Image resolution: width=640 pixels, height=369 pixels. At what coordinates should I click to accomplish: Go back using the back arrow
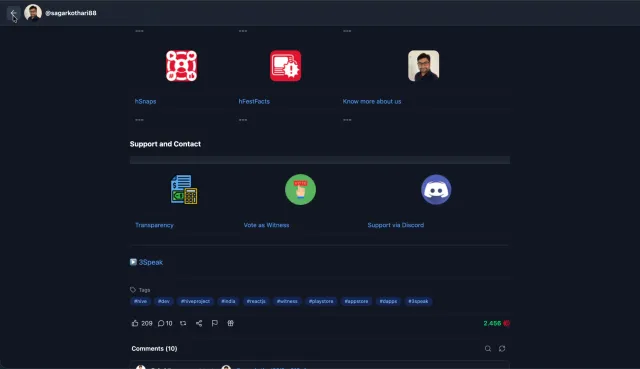[x=13, y=13]
